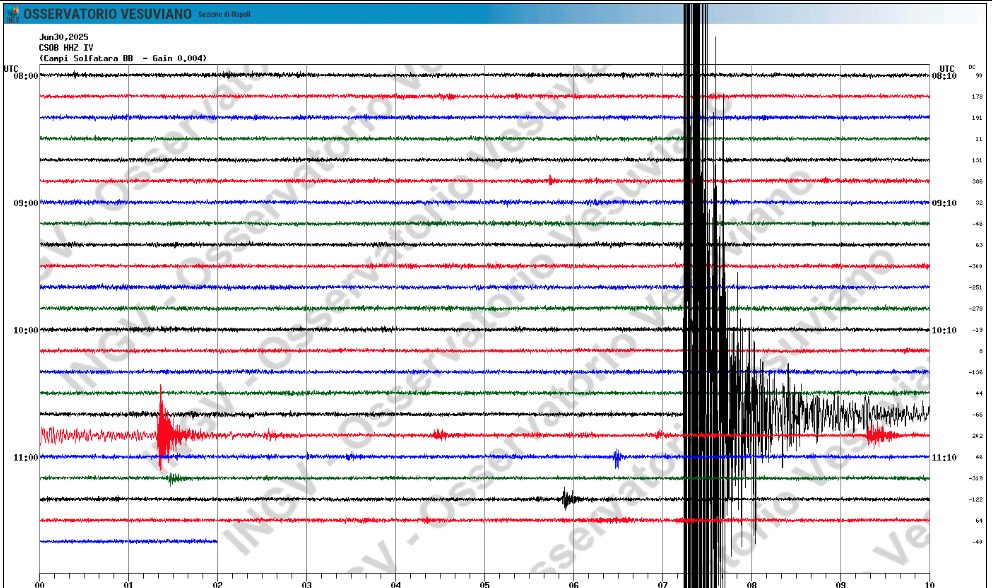992x588 pixels.
Task: Click the right "09:10" time label
Action: coord(944,203)
